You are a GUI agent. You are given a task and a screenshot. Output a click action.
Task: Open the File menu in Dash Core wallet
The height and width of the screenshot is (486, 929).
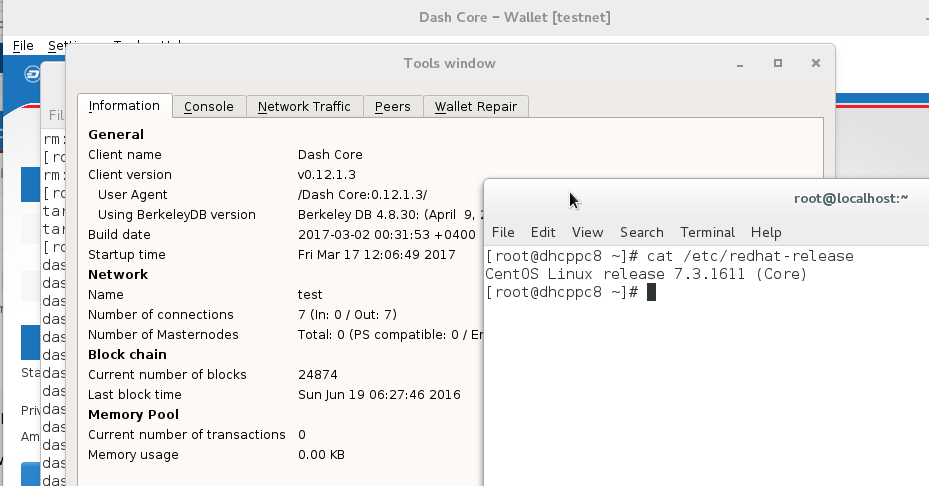pos(23,46)
